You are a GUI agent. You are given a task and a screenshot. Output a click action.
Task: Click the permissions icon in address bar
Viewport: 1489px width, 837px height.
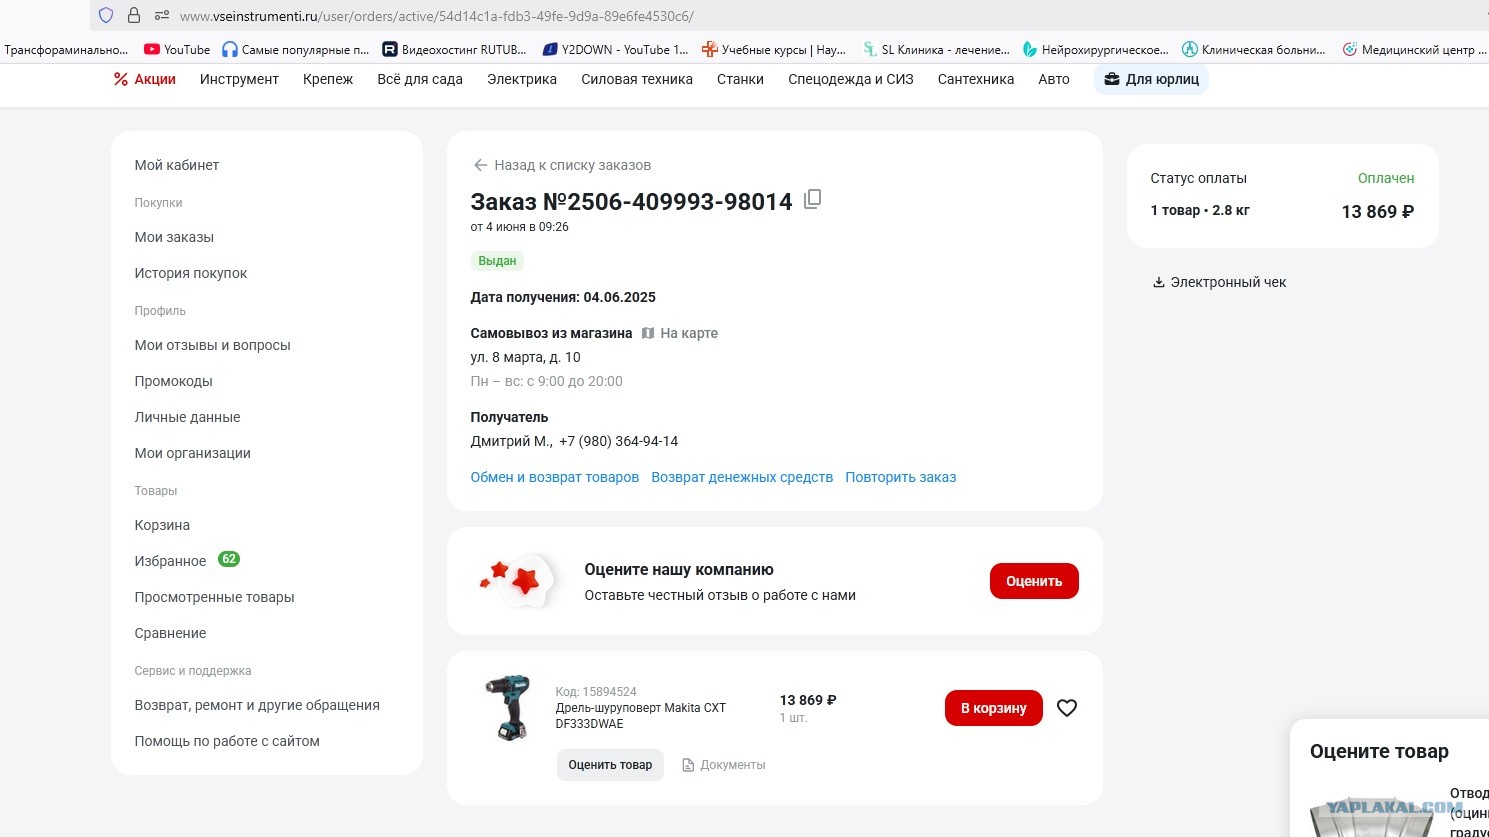coord(162,15)
